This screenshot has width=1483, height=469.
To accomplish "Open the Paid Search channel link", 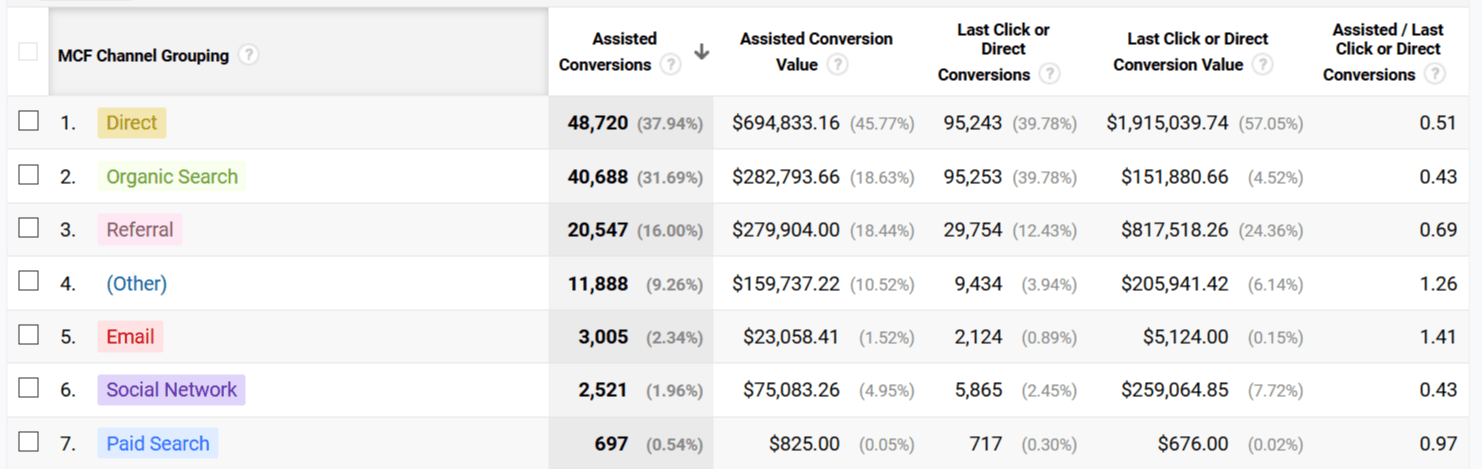I will tap(158, 444).
